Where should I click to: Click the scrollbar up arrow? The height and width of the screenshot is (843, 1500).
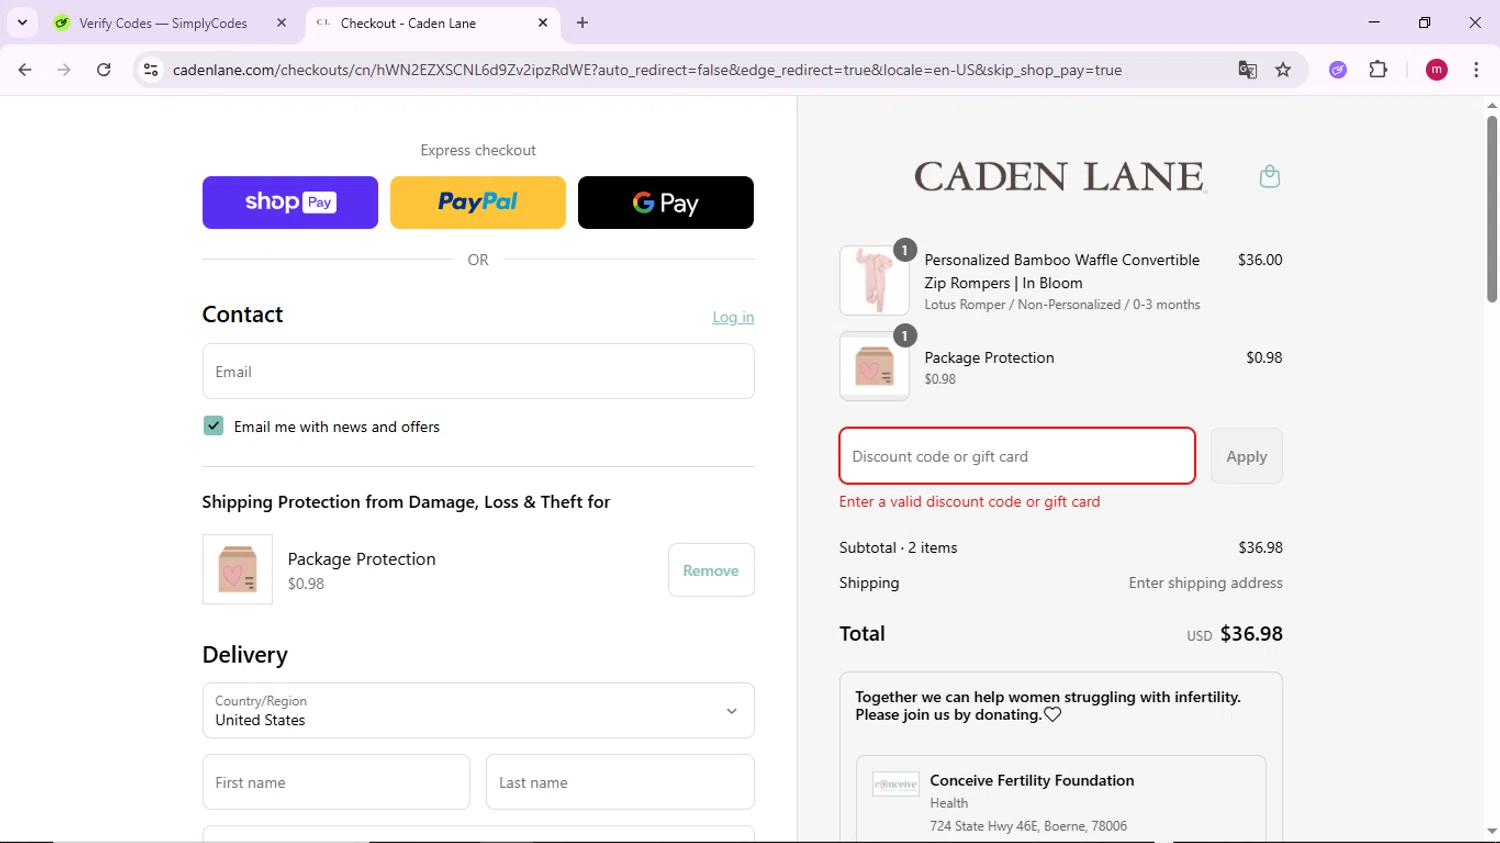pyautogui.click(x=1491, y=105)
